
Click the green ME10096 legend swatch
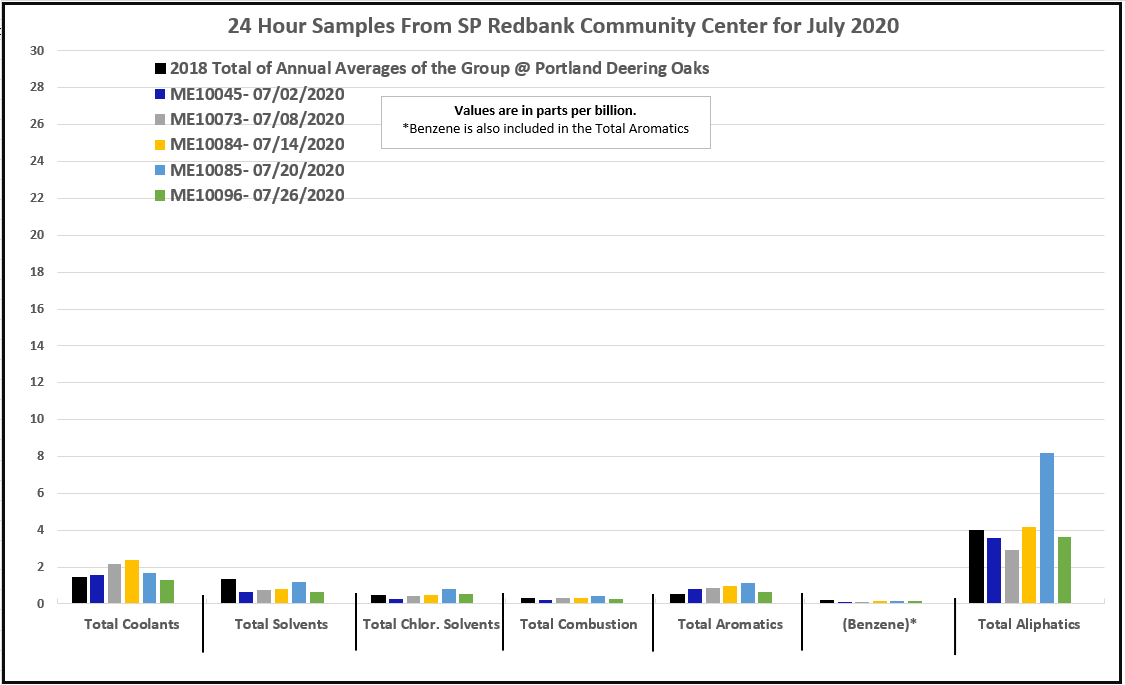click(x=160, y=196)
